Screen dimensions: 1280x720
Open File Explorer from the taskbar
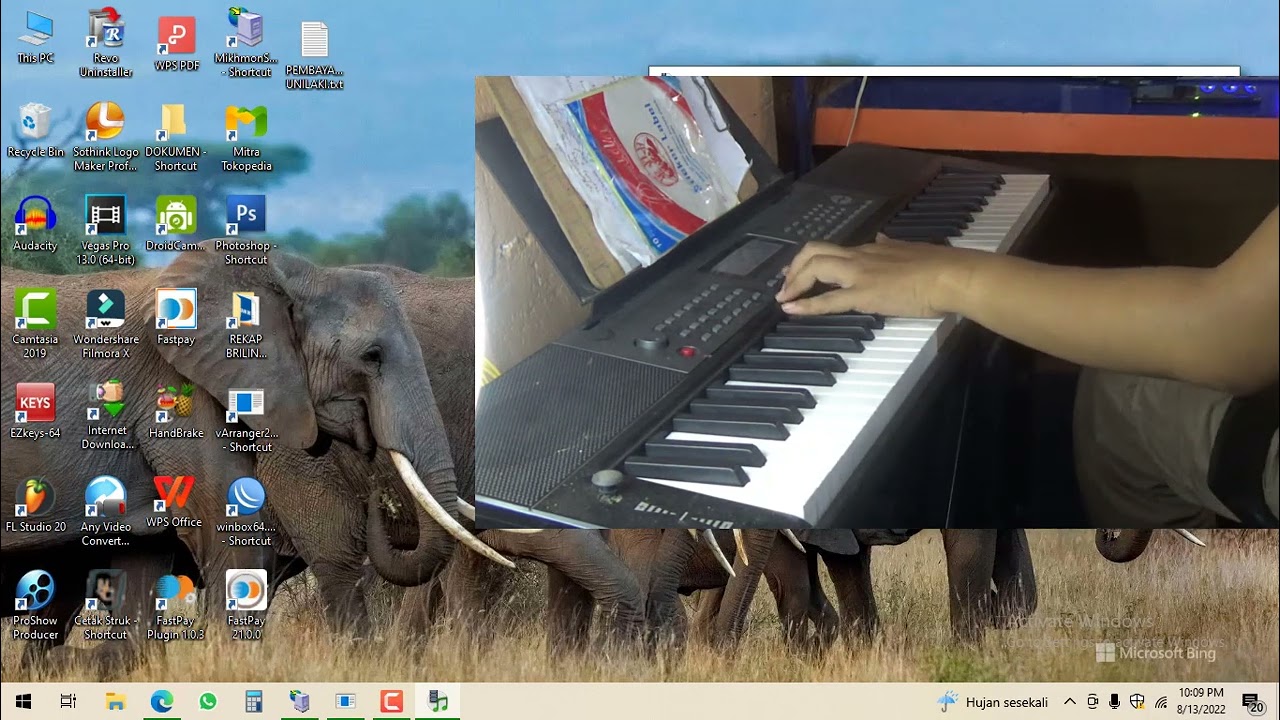coord(115,702)
